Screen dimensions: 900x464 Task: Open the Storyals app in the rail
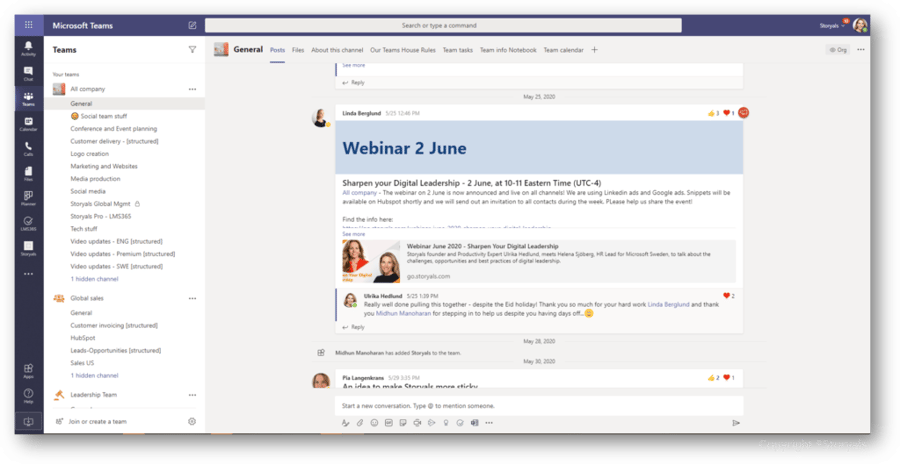tap(28, 248)
